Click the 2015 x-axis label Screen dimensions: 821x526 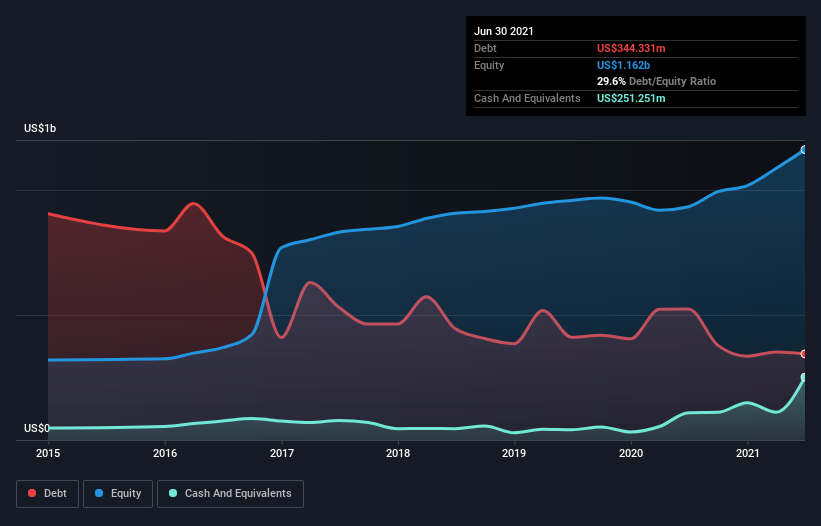tap(48, 453)
